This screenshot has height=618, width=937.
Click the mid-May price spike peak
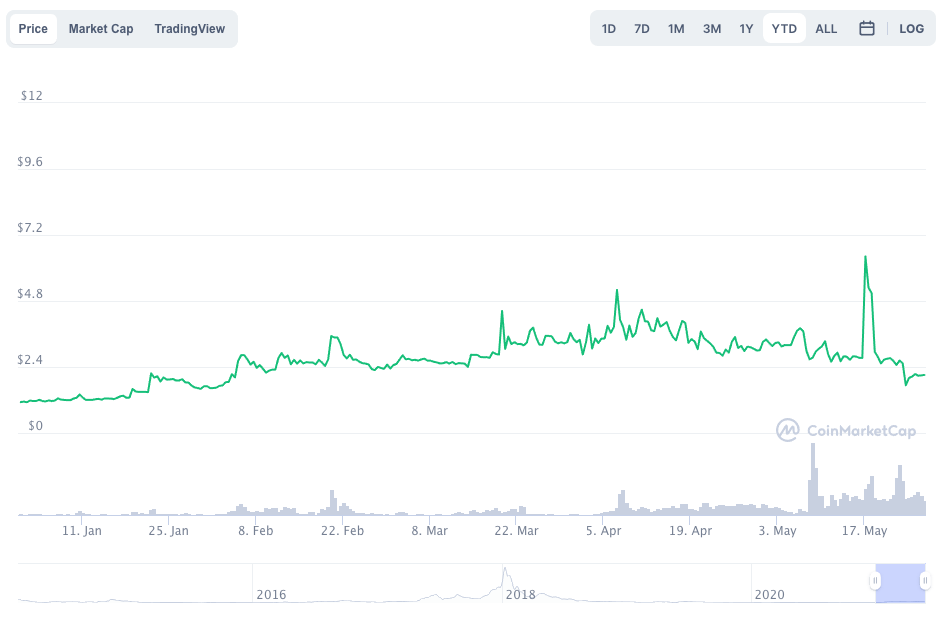tap(865, 256)
